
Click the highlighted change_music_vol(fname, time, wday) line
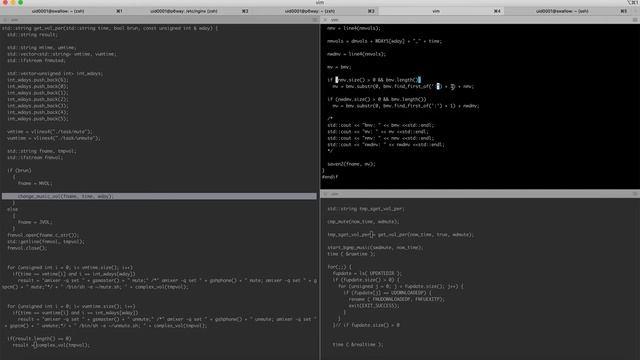(x=159, y=196)
